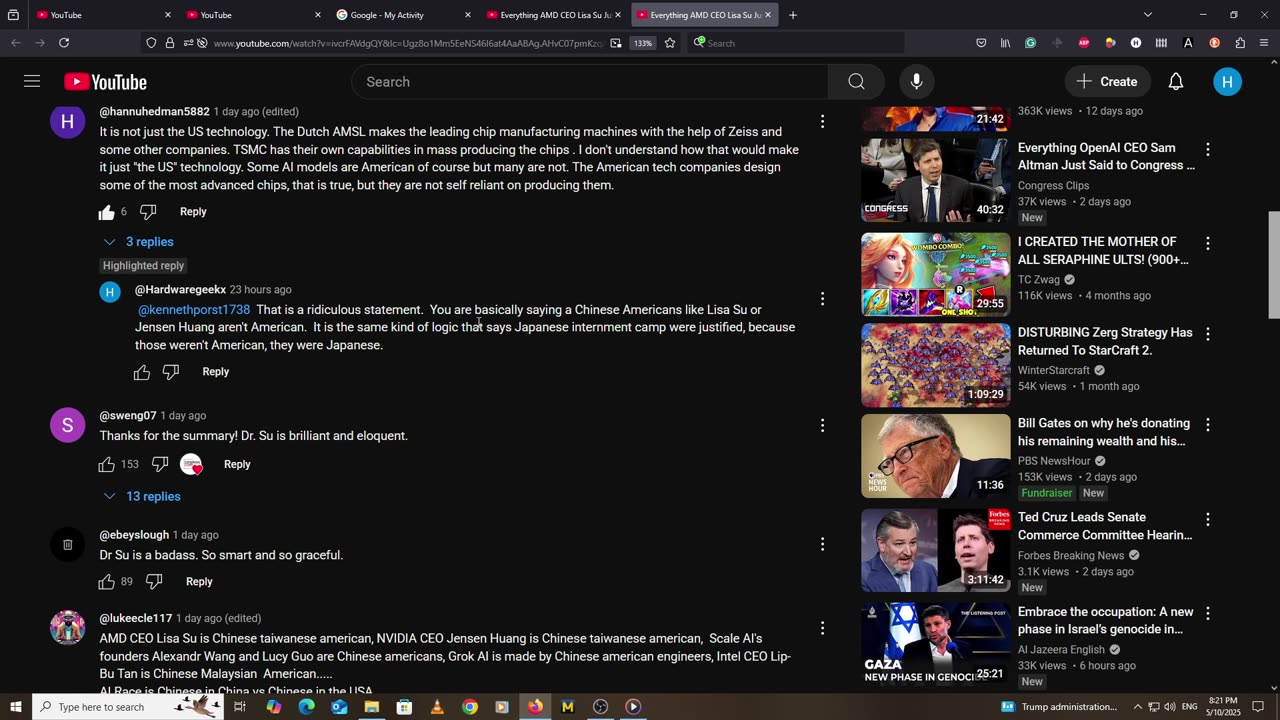Dislike the @hannuhedman5882 comment
The height and width of the screenshot is (720, 1280).
point(148,212)
